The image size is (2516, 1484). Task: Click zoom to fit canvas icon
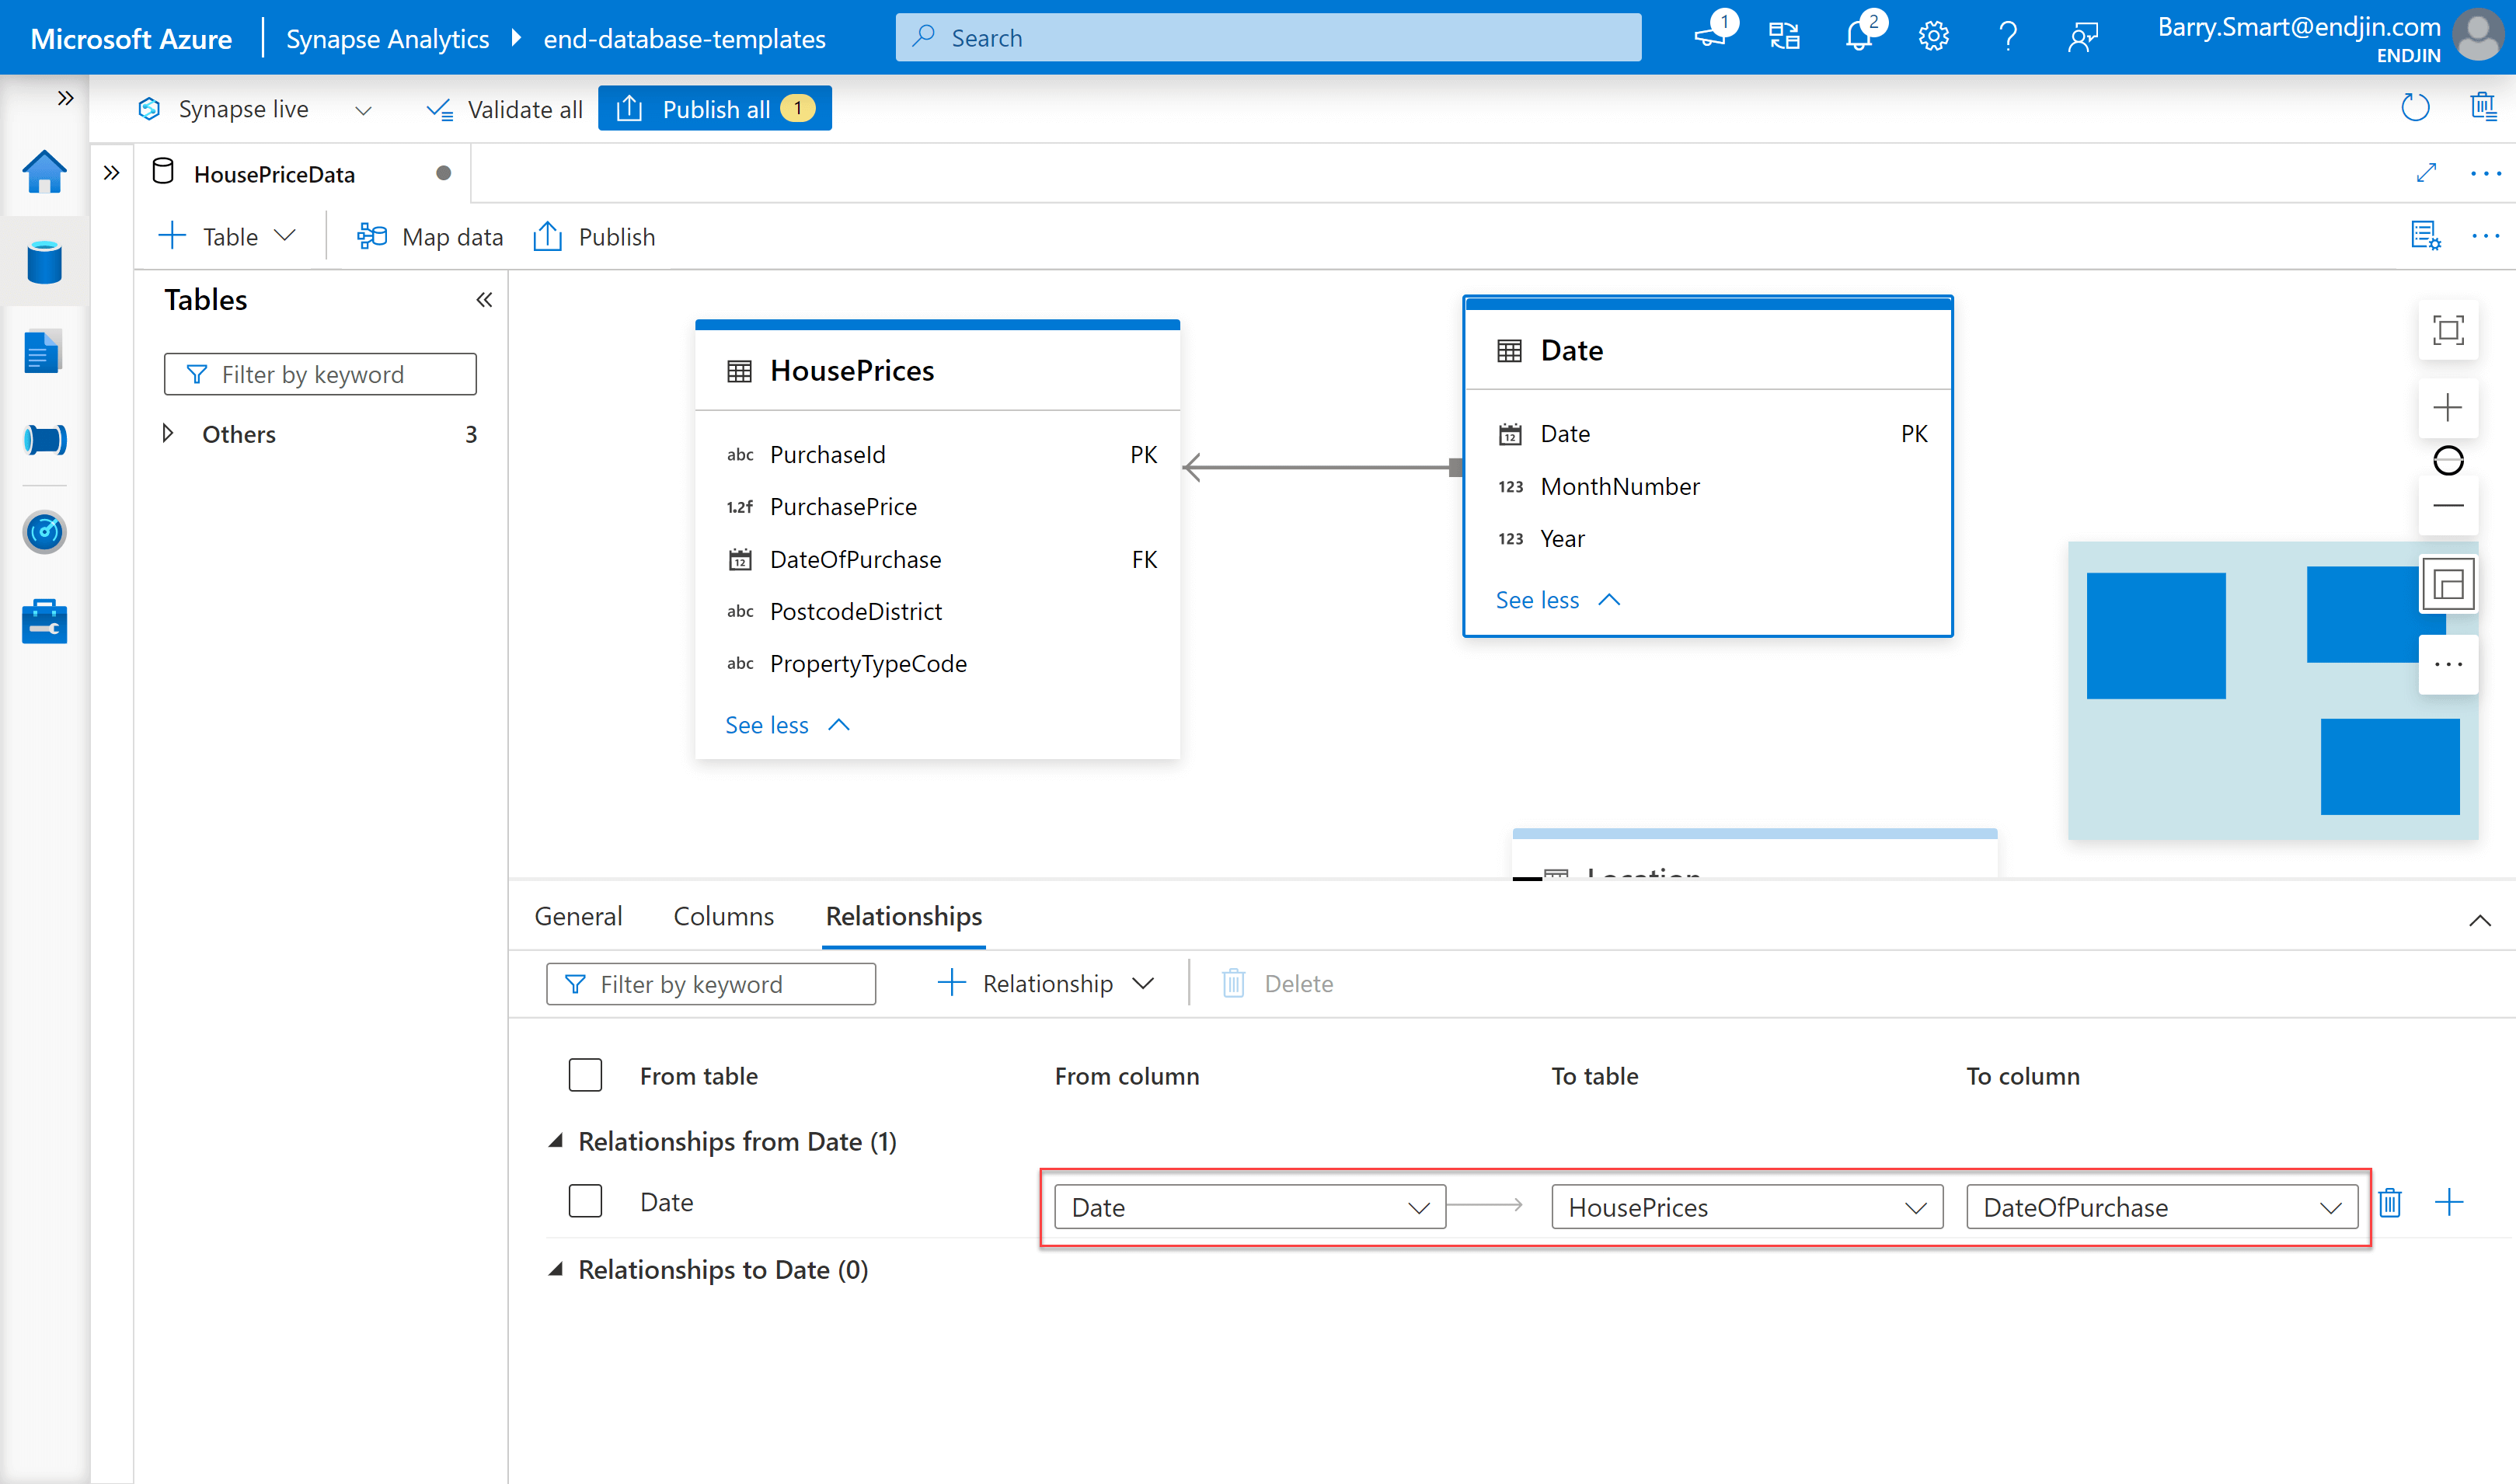coord(2448,330)
